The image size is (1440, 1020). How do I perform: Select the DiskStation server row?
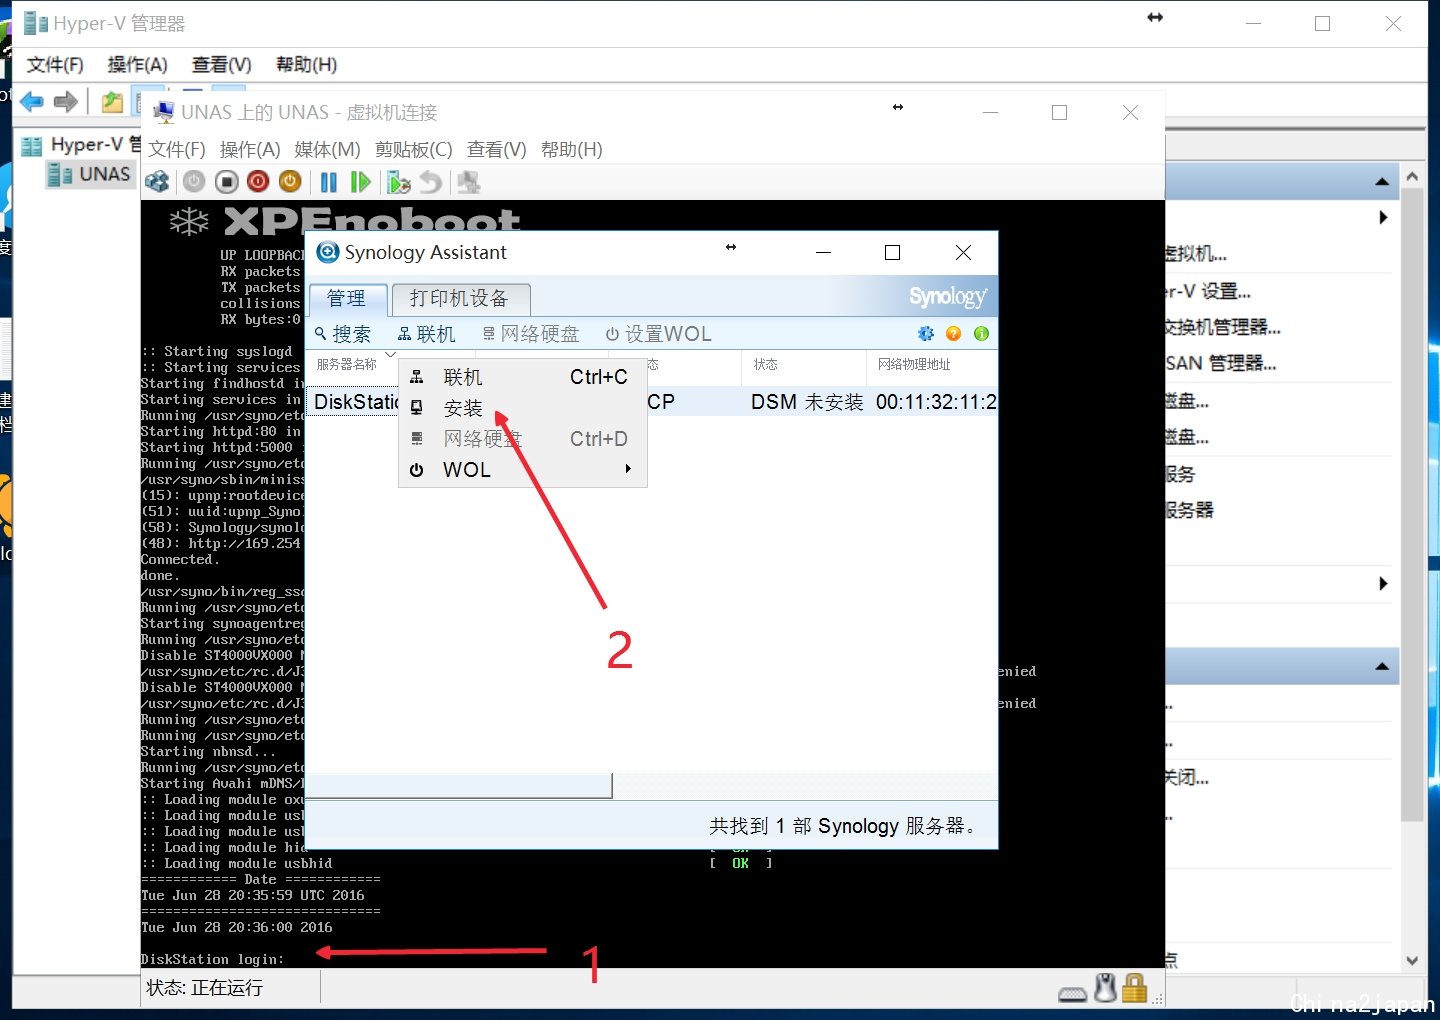point(651,402)
